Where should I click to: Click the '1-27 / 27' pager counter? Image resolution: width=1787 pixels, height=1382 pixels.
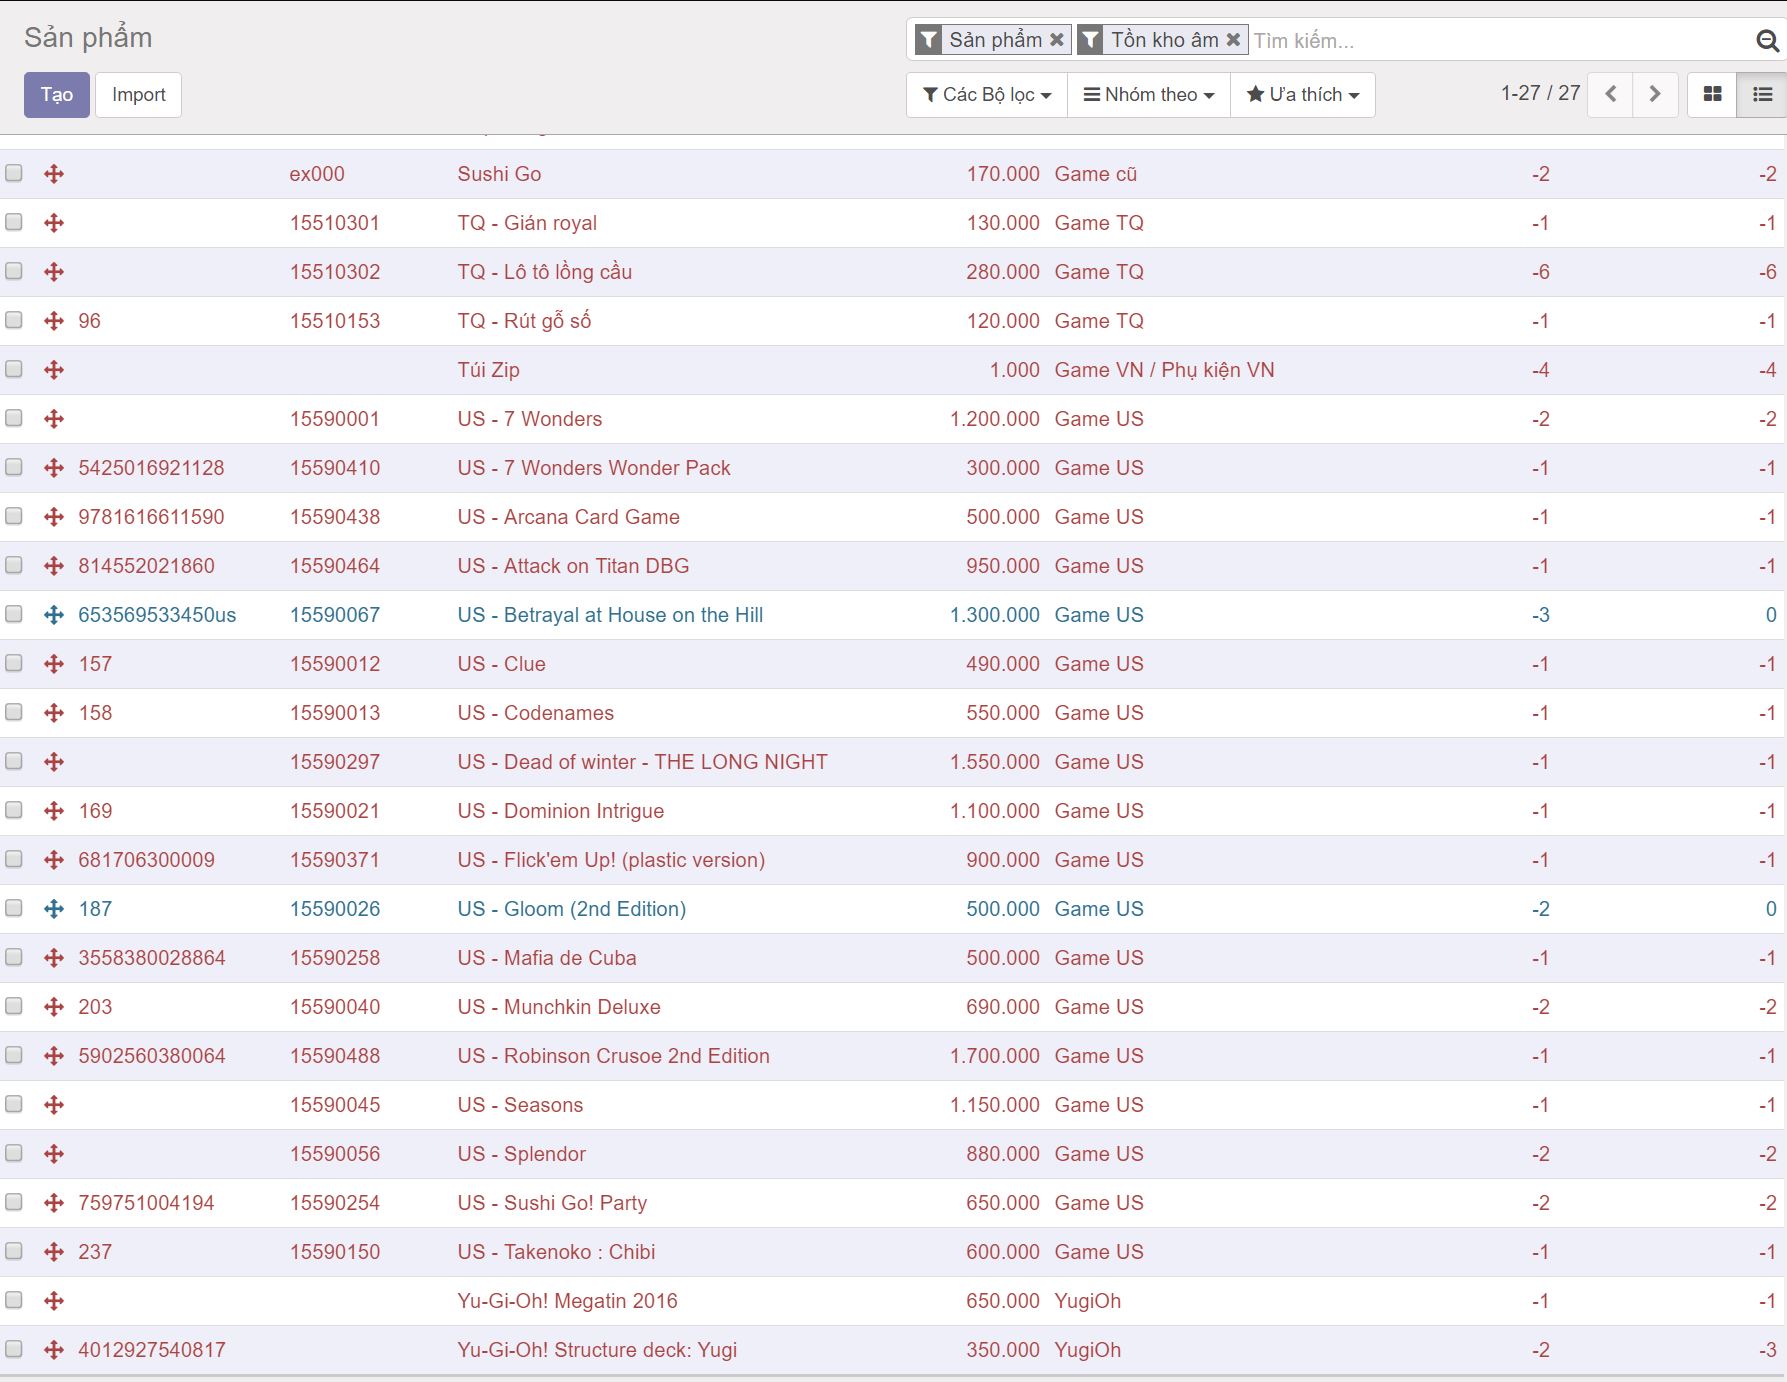coord(1540,93)
